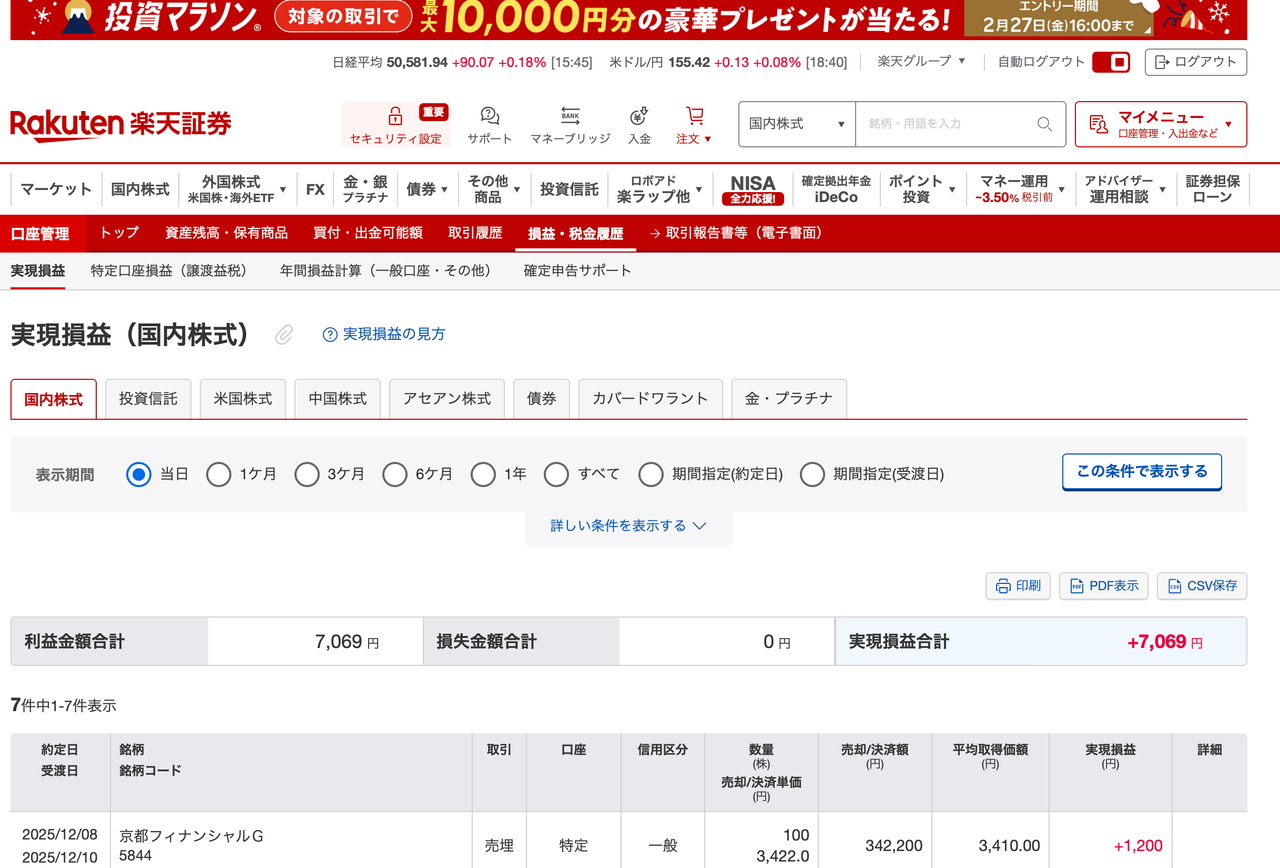This screenshot has width=1280, height=868.
Task: Click the この条件で表示する button
Action: [1141, 471]
